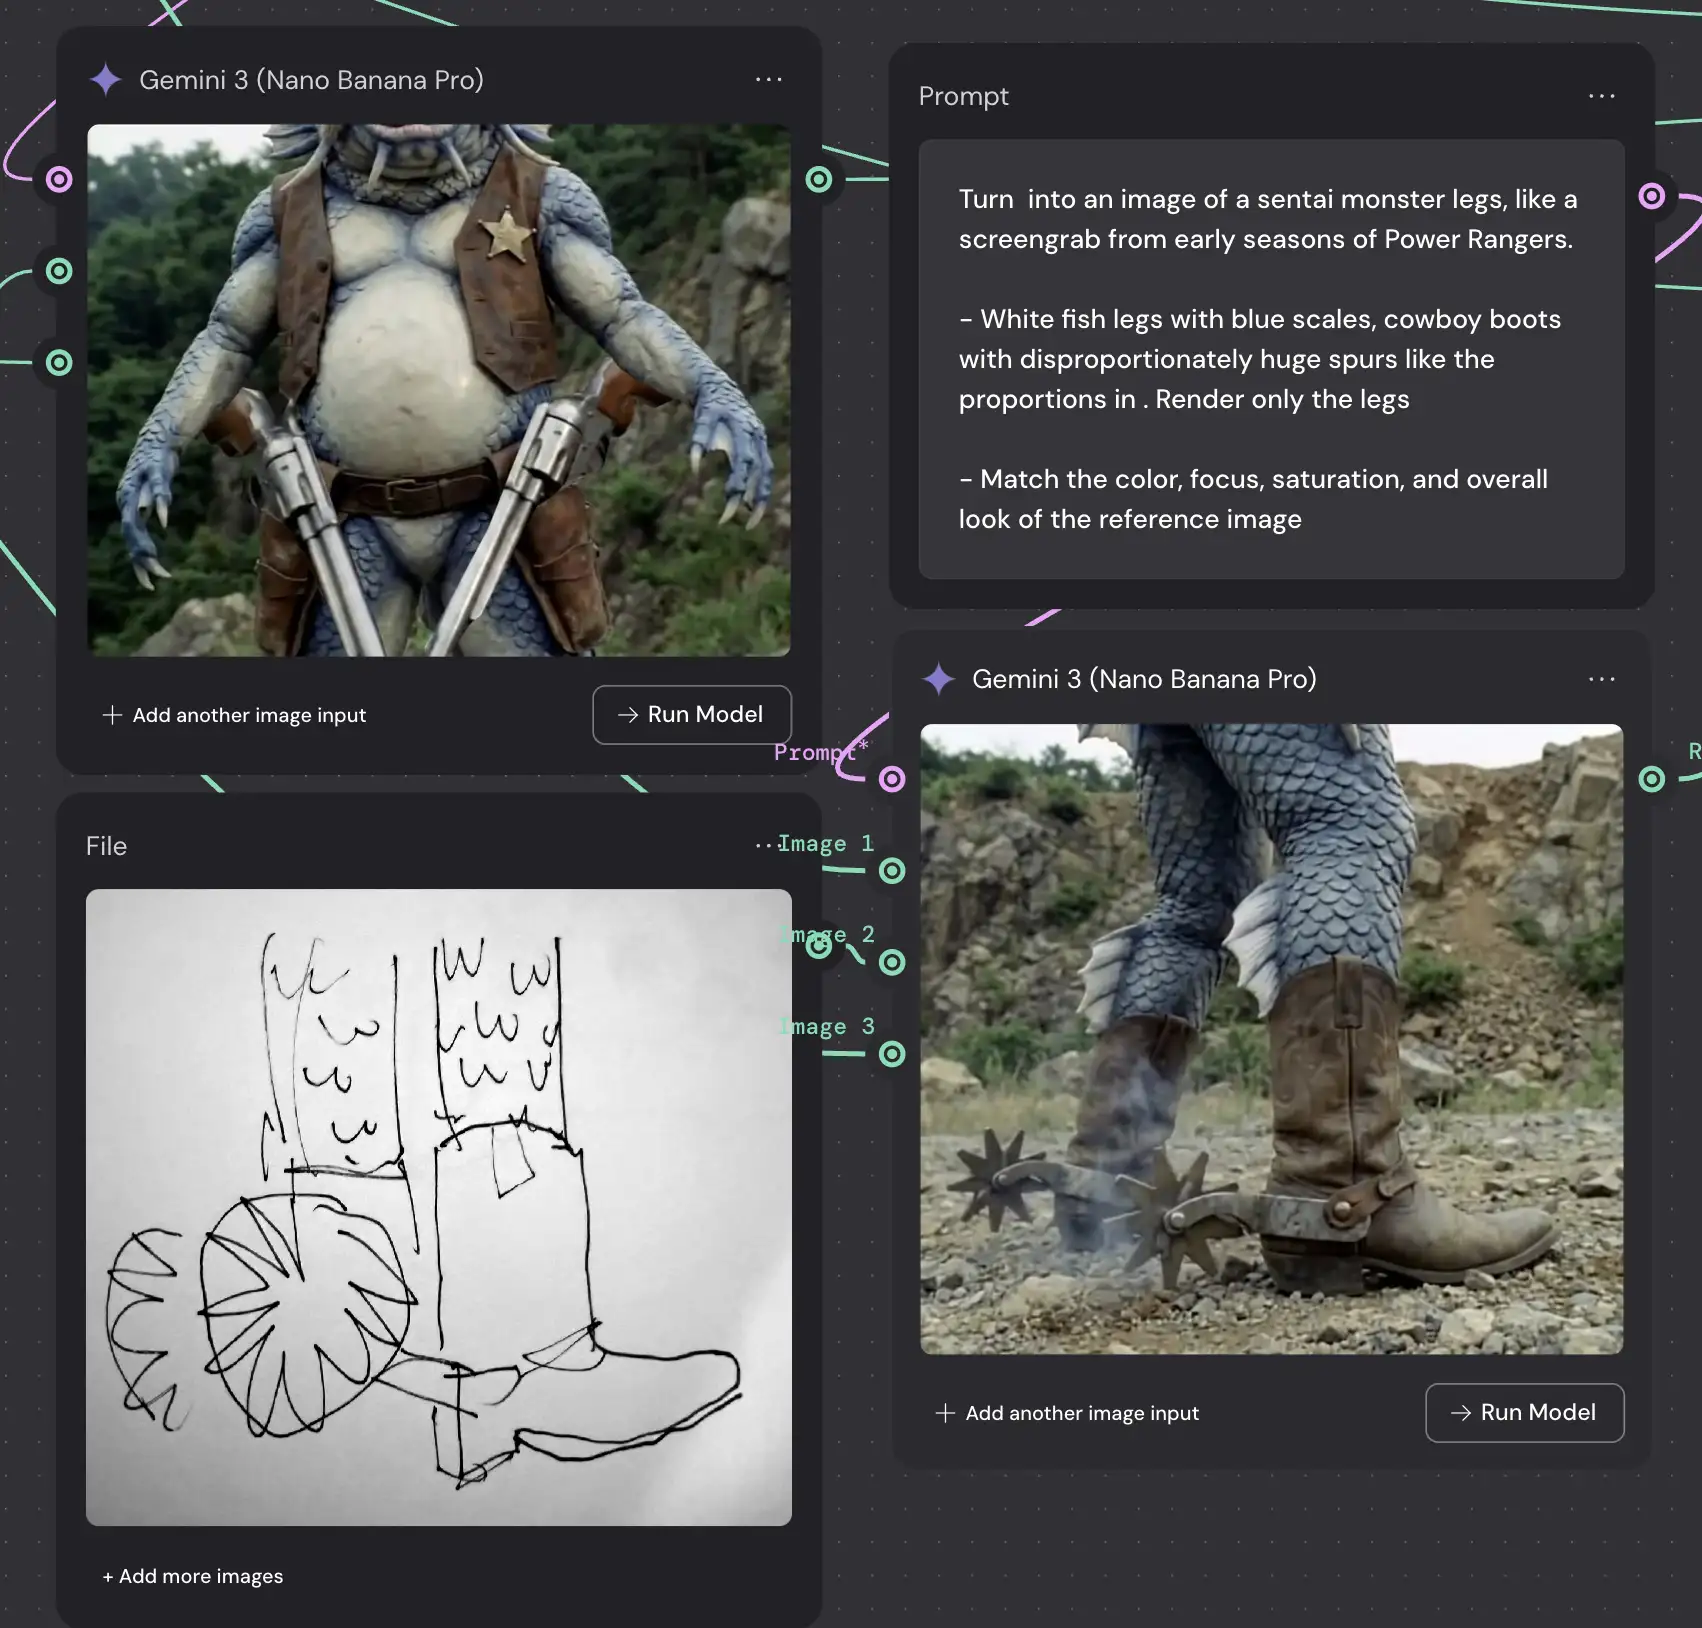The width and height of the screenshot is (1702, 1628).
Task: Click the Image 2 input port
Action: pos(891,962)
